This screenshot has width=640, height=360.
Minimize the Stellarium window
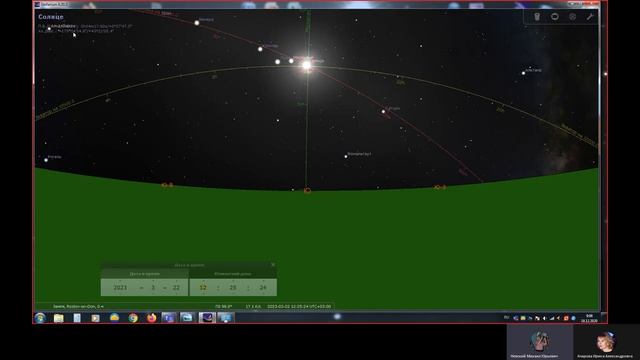[573, 4]
